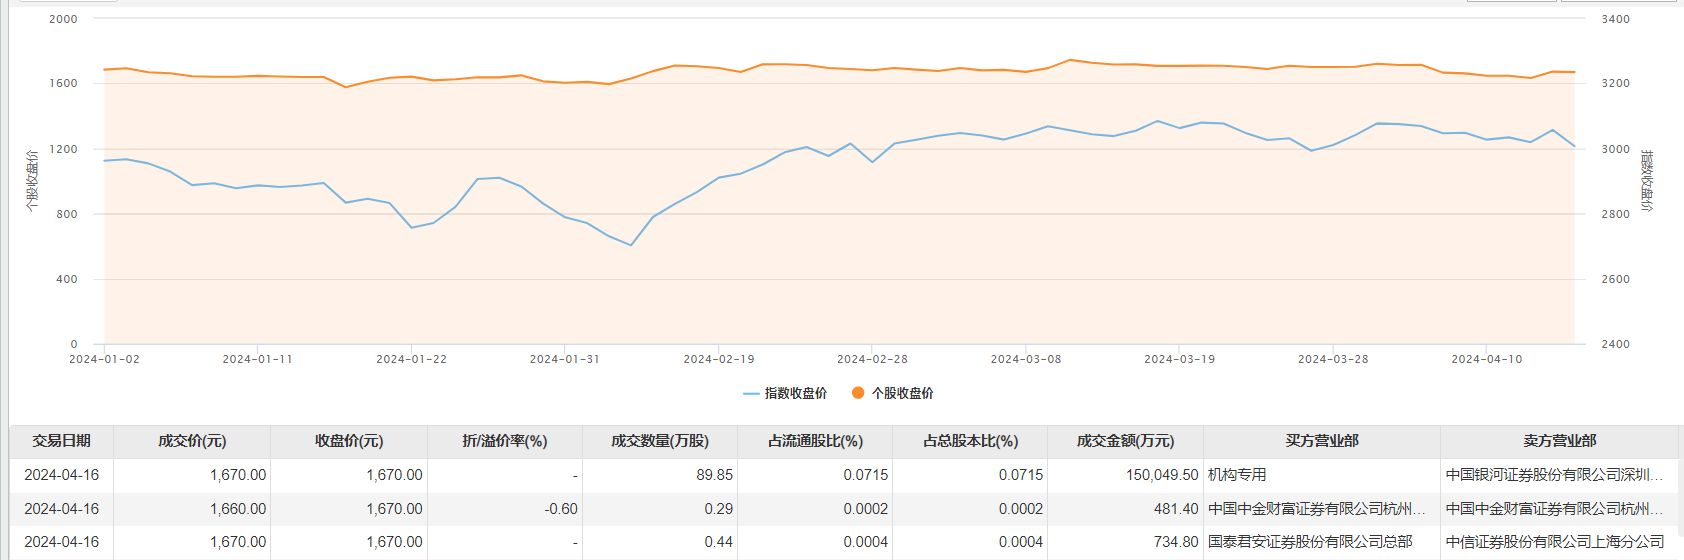Open 中信证券股份有限公司上海分公司 seller link

pyautogui.click(x=1555, y=542)
